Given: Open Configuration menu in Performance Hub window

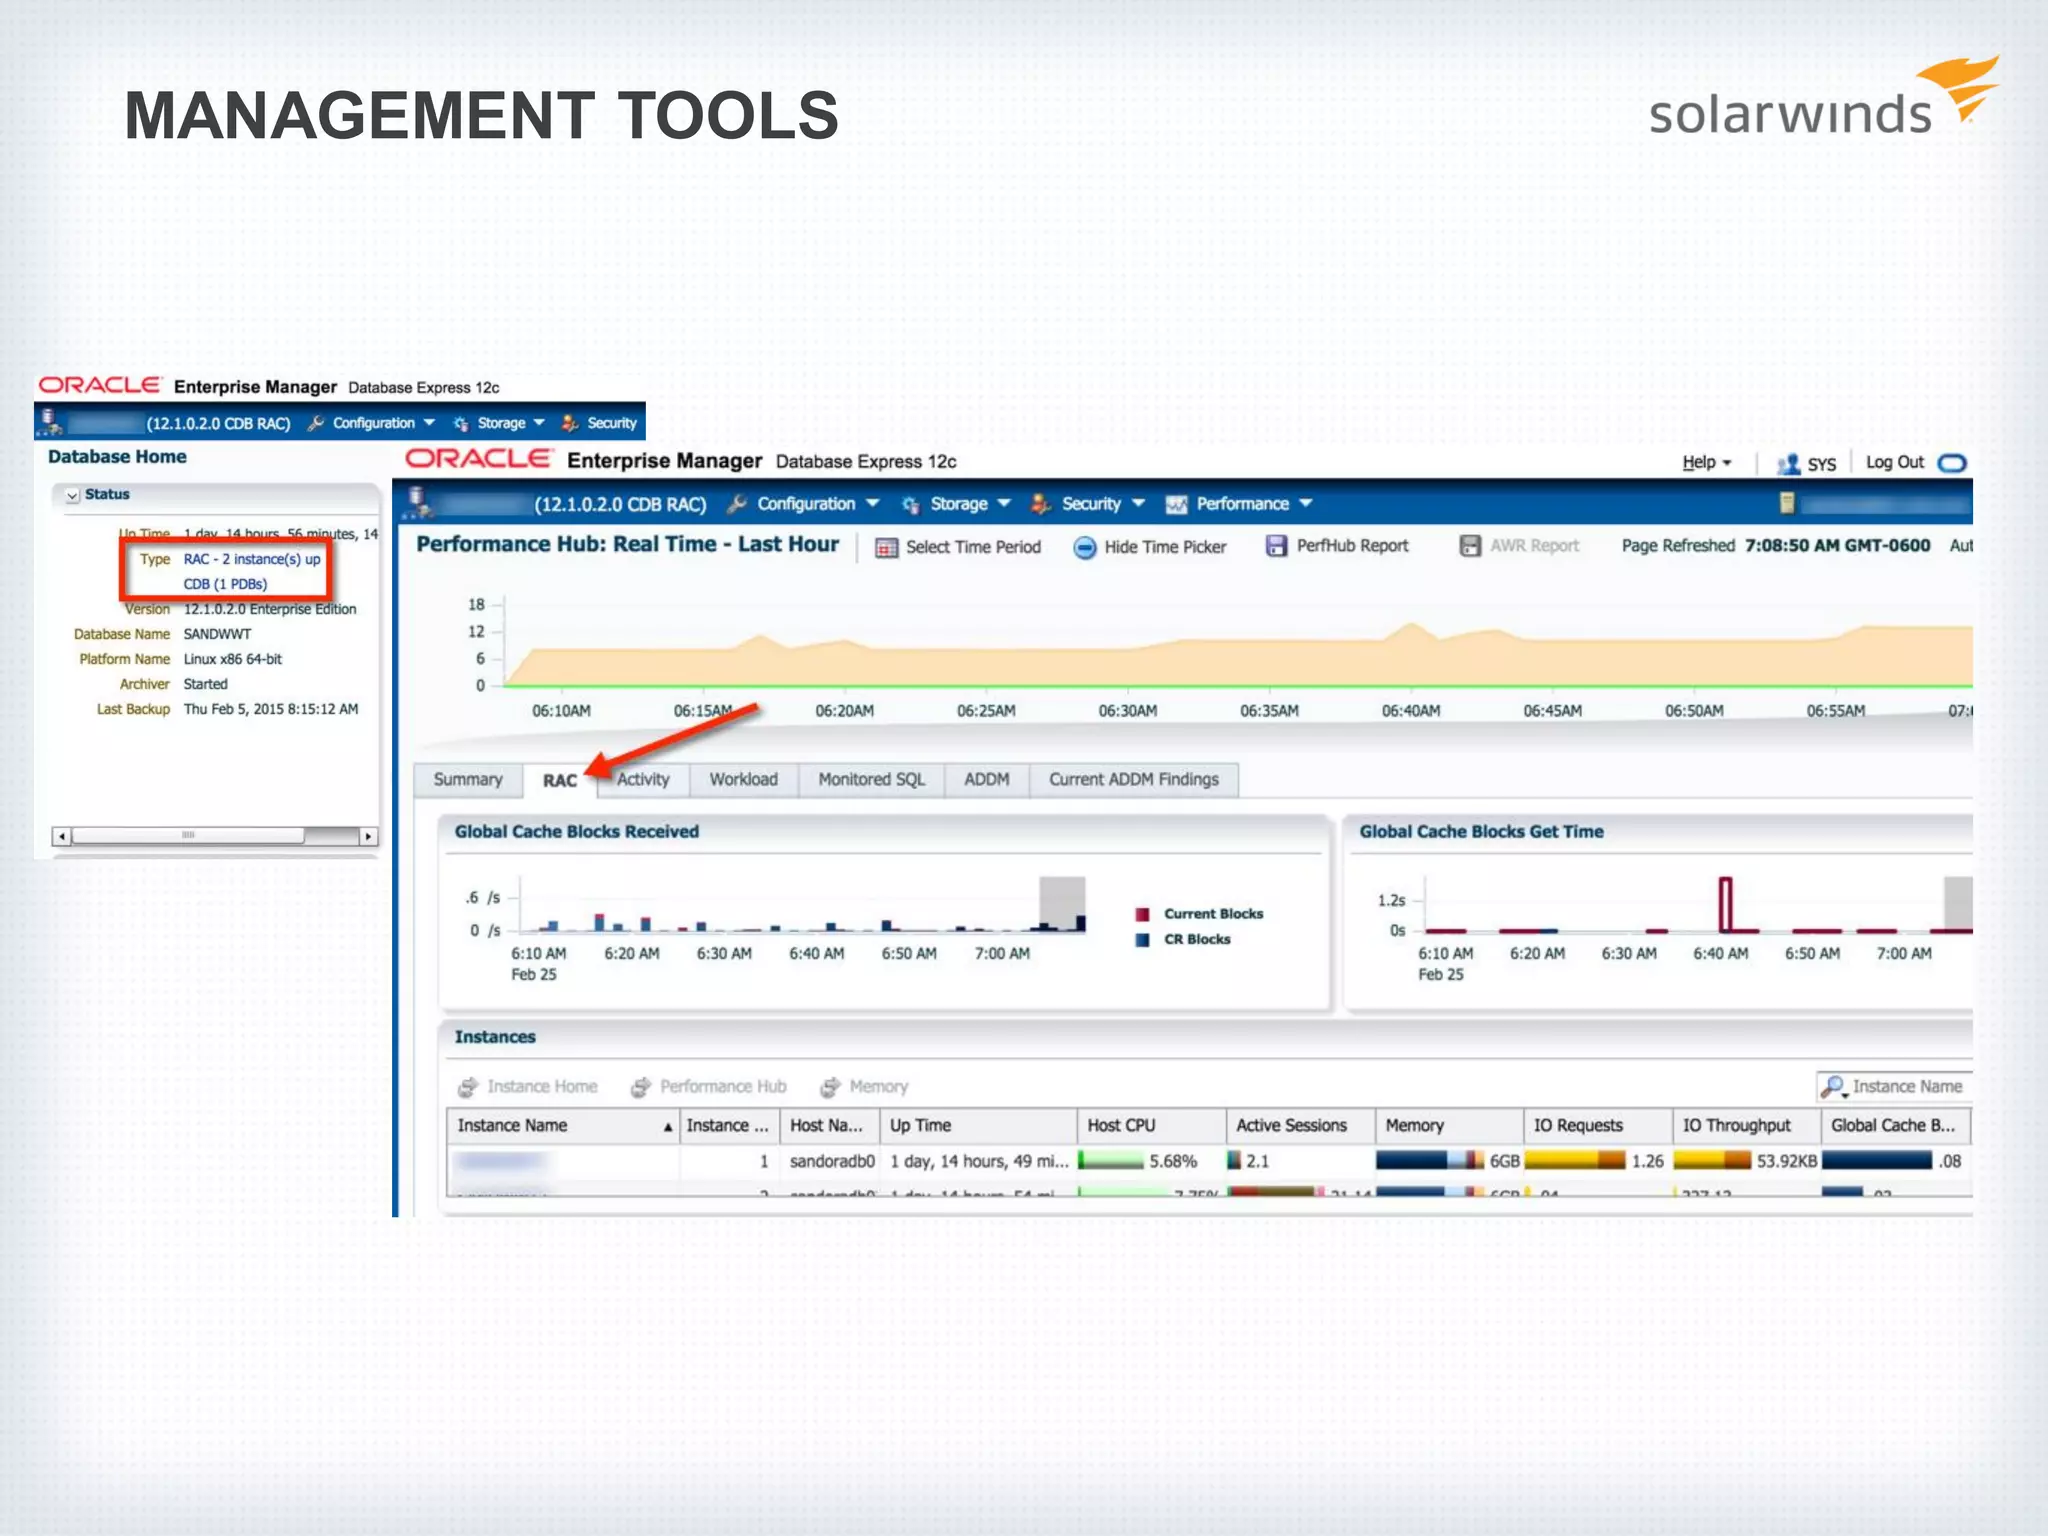Looking at the screenshot, I should (817, 504).
